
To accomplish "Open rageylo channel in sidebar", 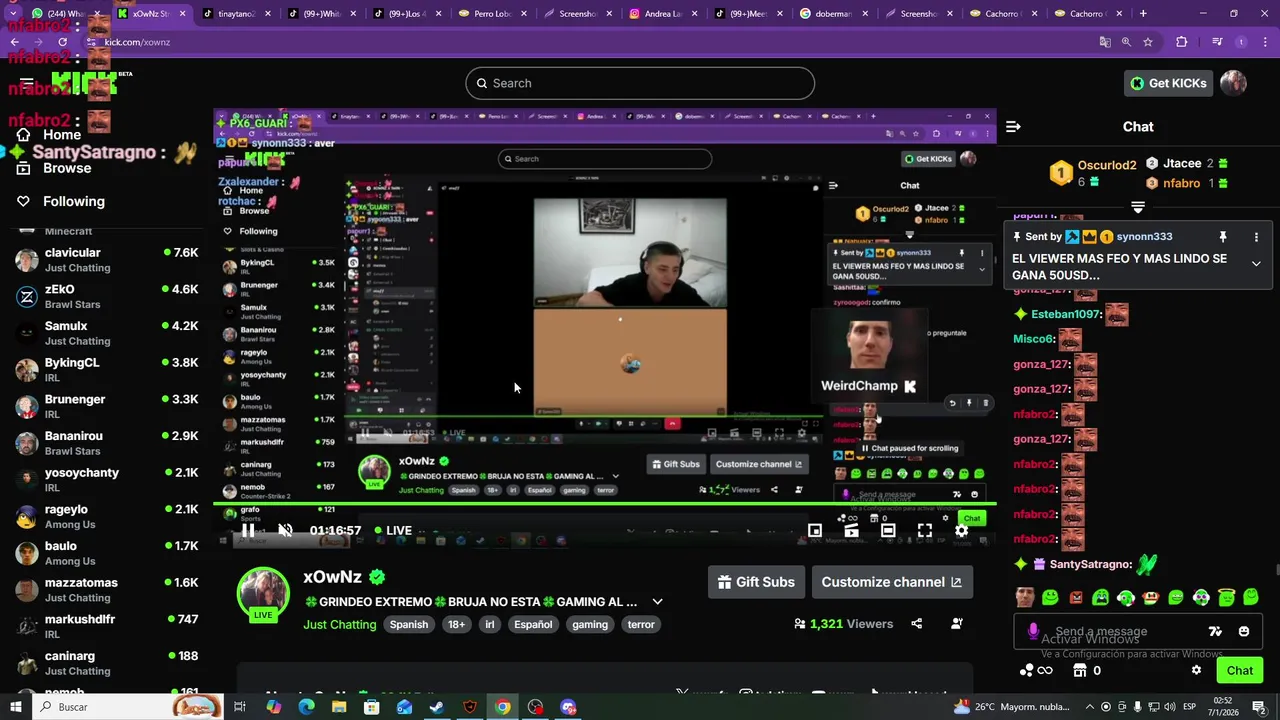I will [107, 516].
